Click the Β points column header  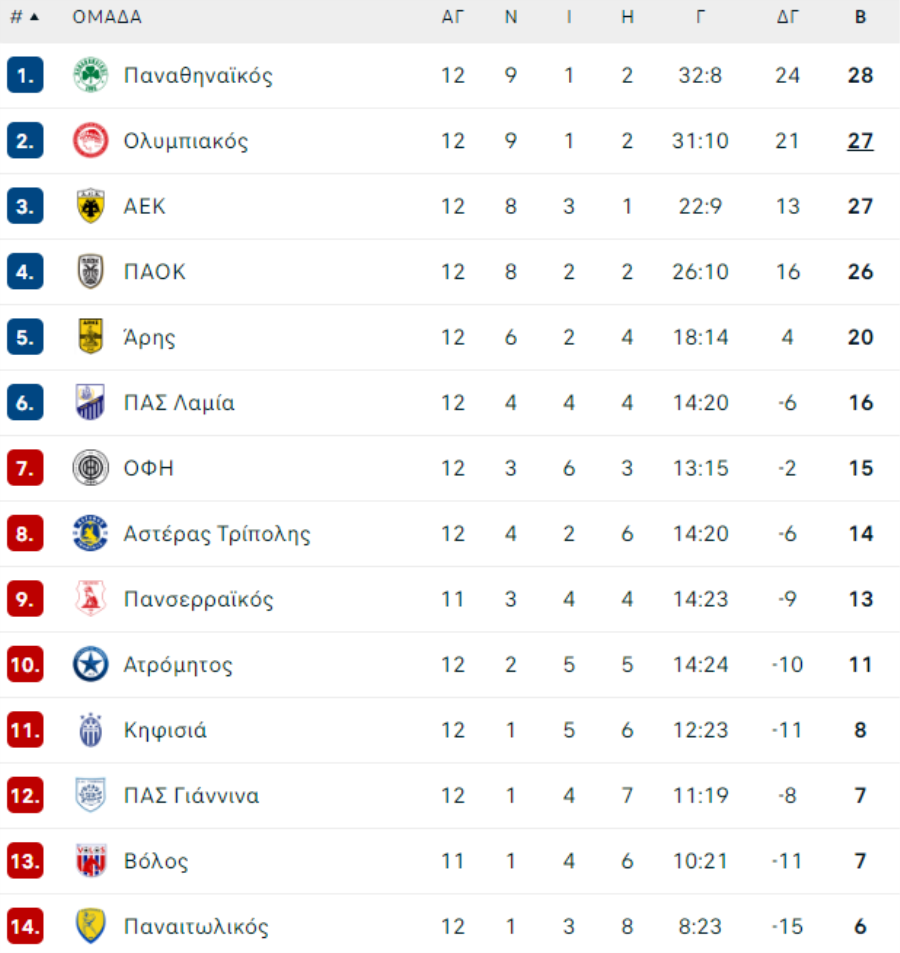pyautogui.click(x=860, y=17)
